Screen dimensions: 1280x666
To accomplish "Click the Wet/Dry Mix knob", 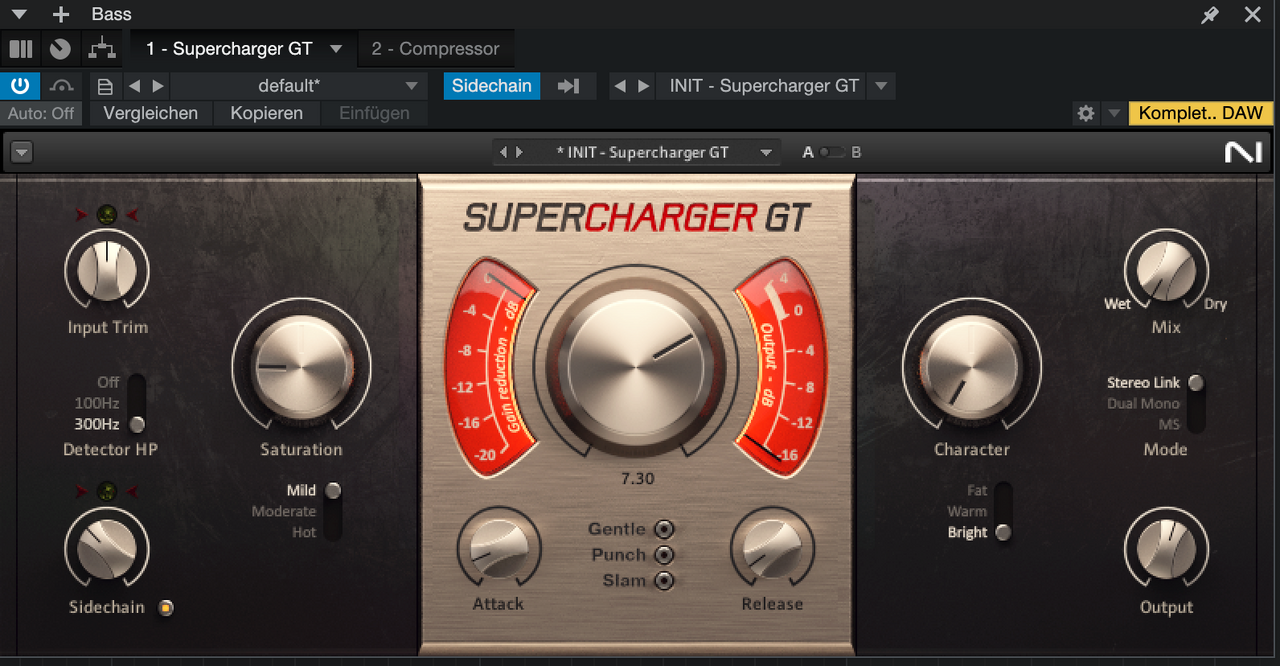I will [x=1166, y=269].
